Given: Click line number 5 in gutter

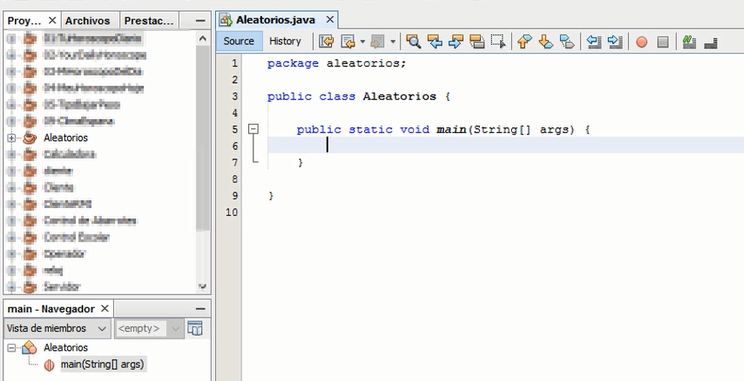Looking at the screenshot, I should [234, 130].
